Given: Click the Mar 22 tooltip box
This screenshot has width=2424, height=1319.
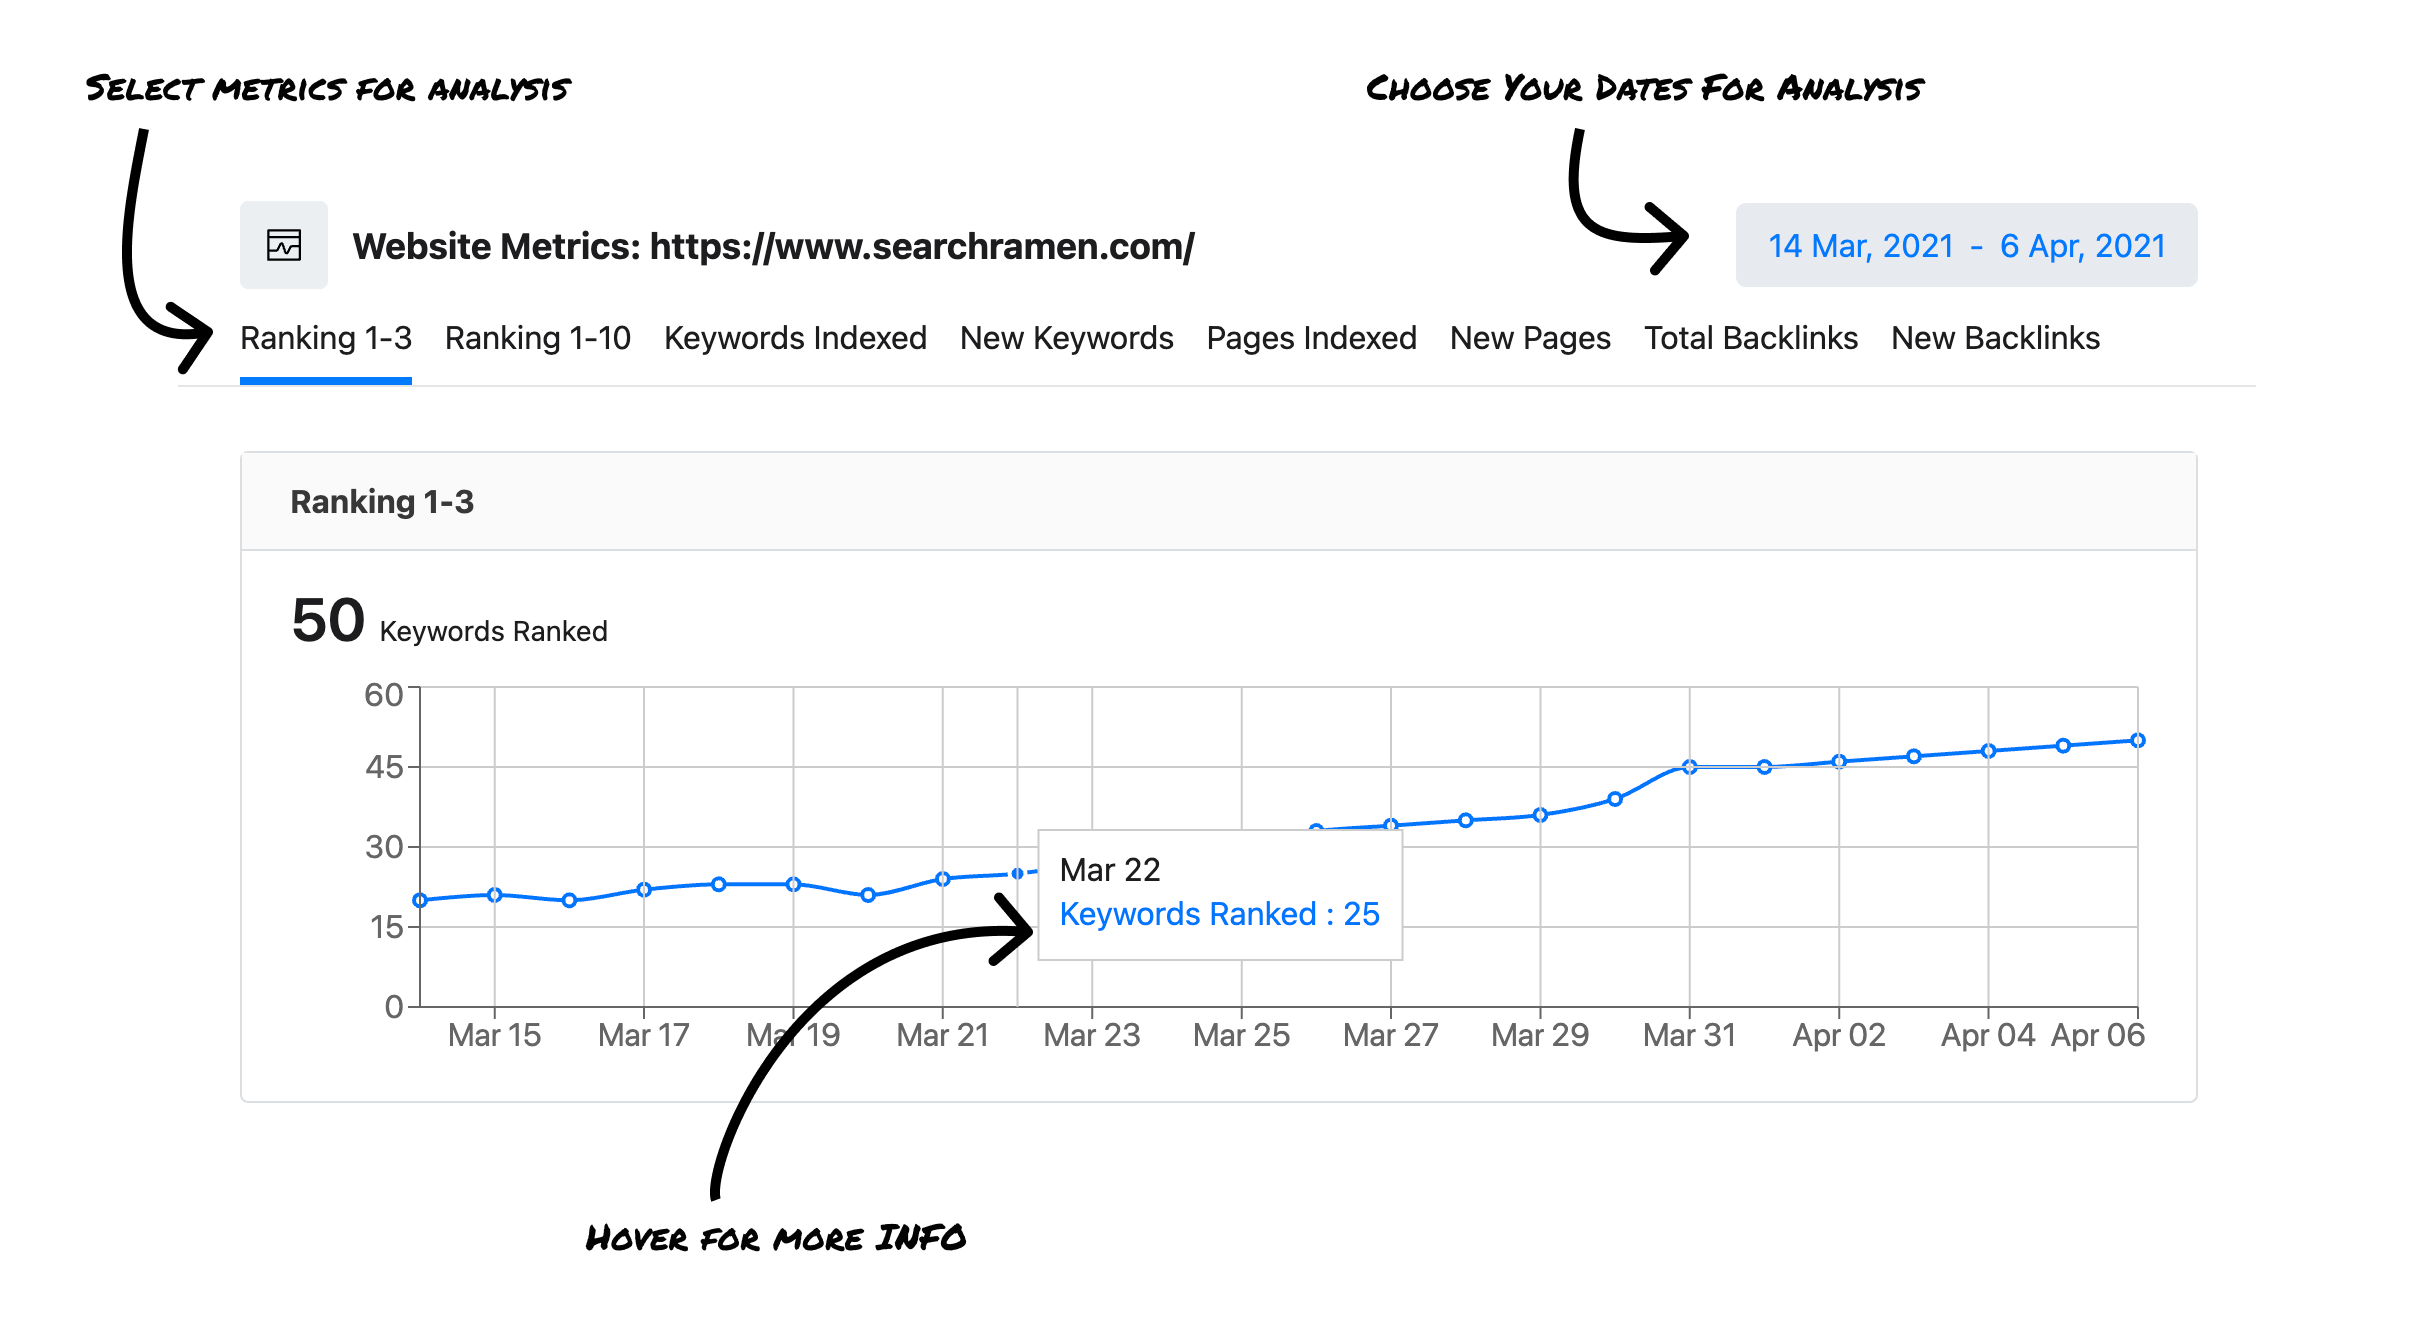Looking at the screenshot, I should click(x=1219, y=894).
